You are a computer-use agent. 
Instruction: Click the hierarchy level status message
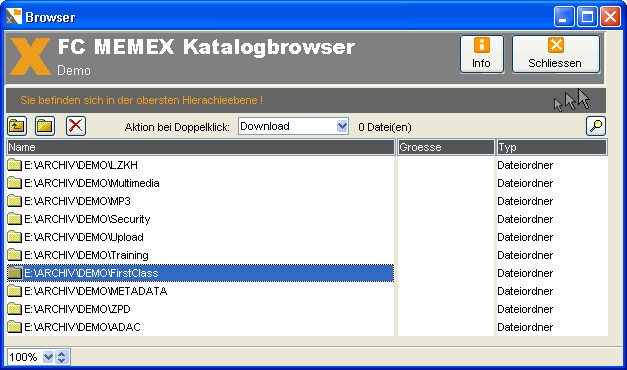(x=142, y=100)
